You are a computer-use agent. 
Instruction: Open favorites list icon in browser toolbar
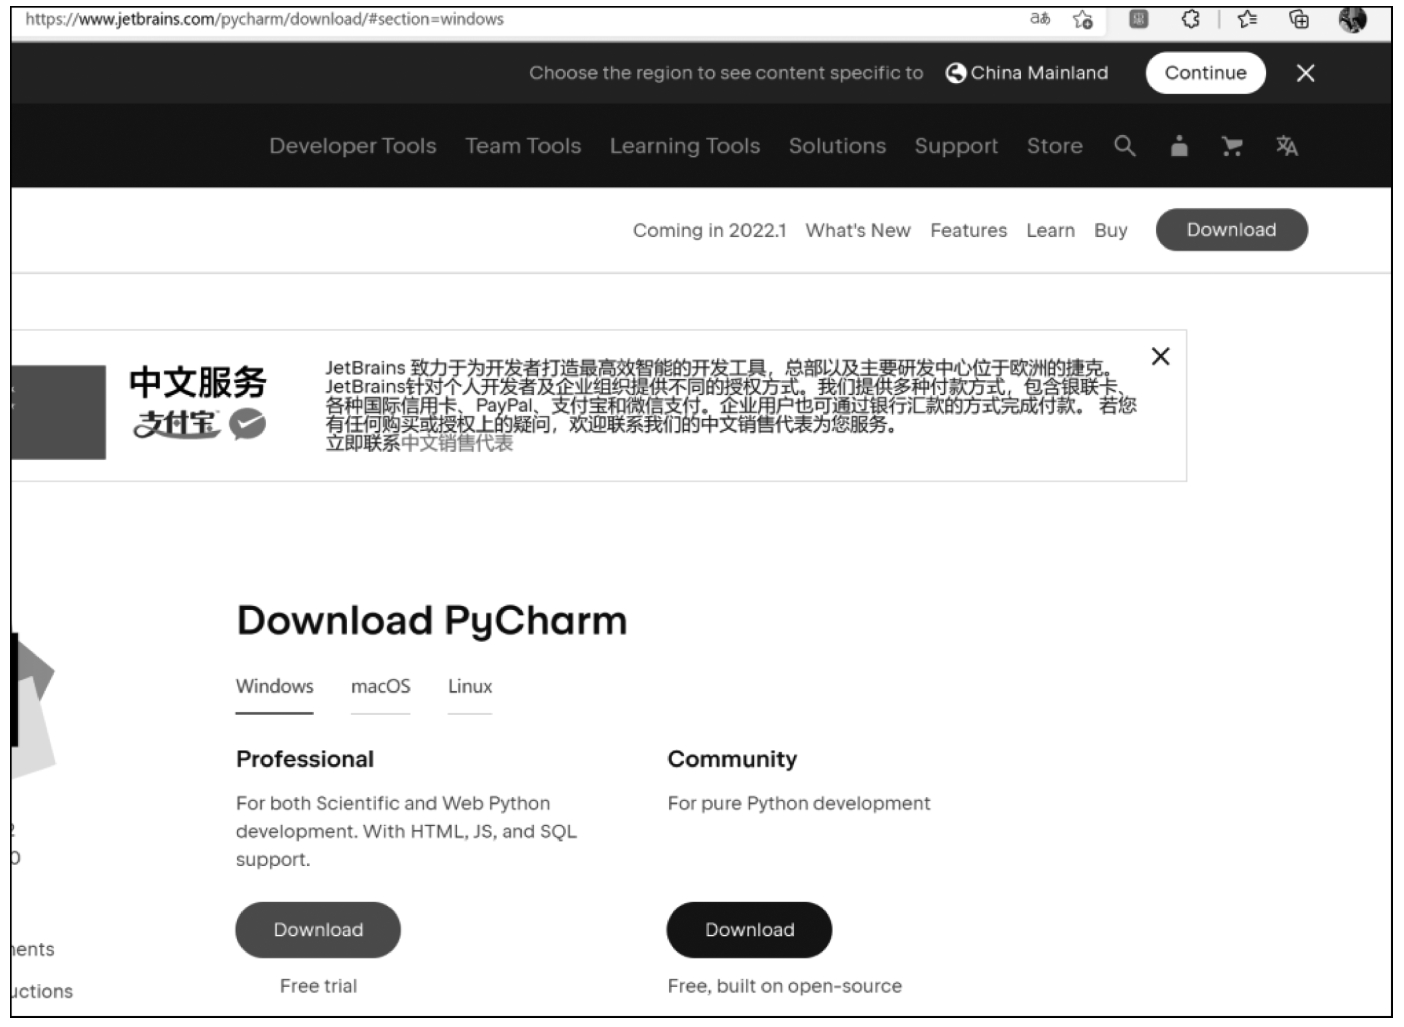point(1247,19)
